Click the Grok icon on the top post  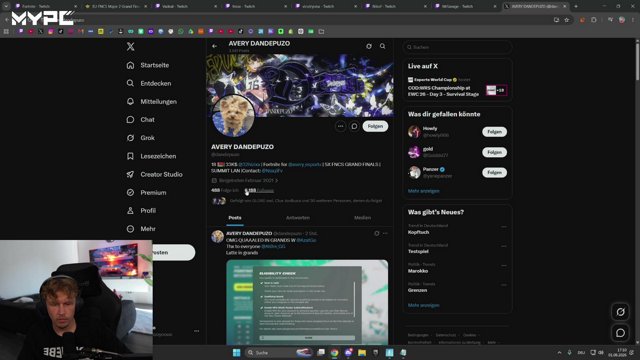376,233
